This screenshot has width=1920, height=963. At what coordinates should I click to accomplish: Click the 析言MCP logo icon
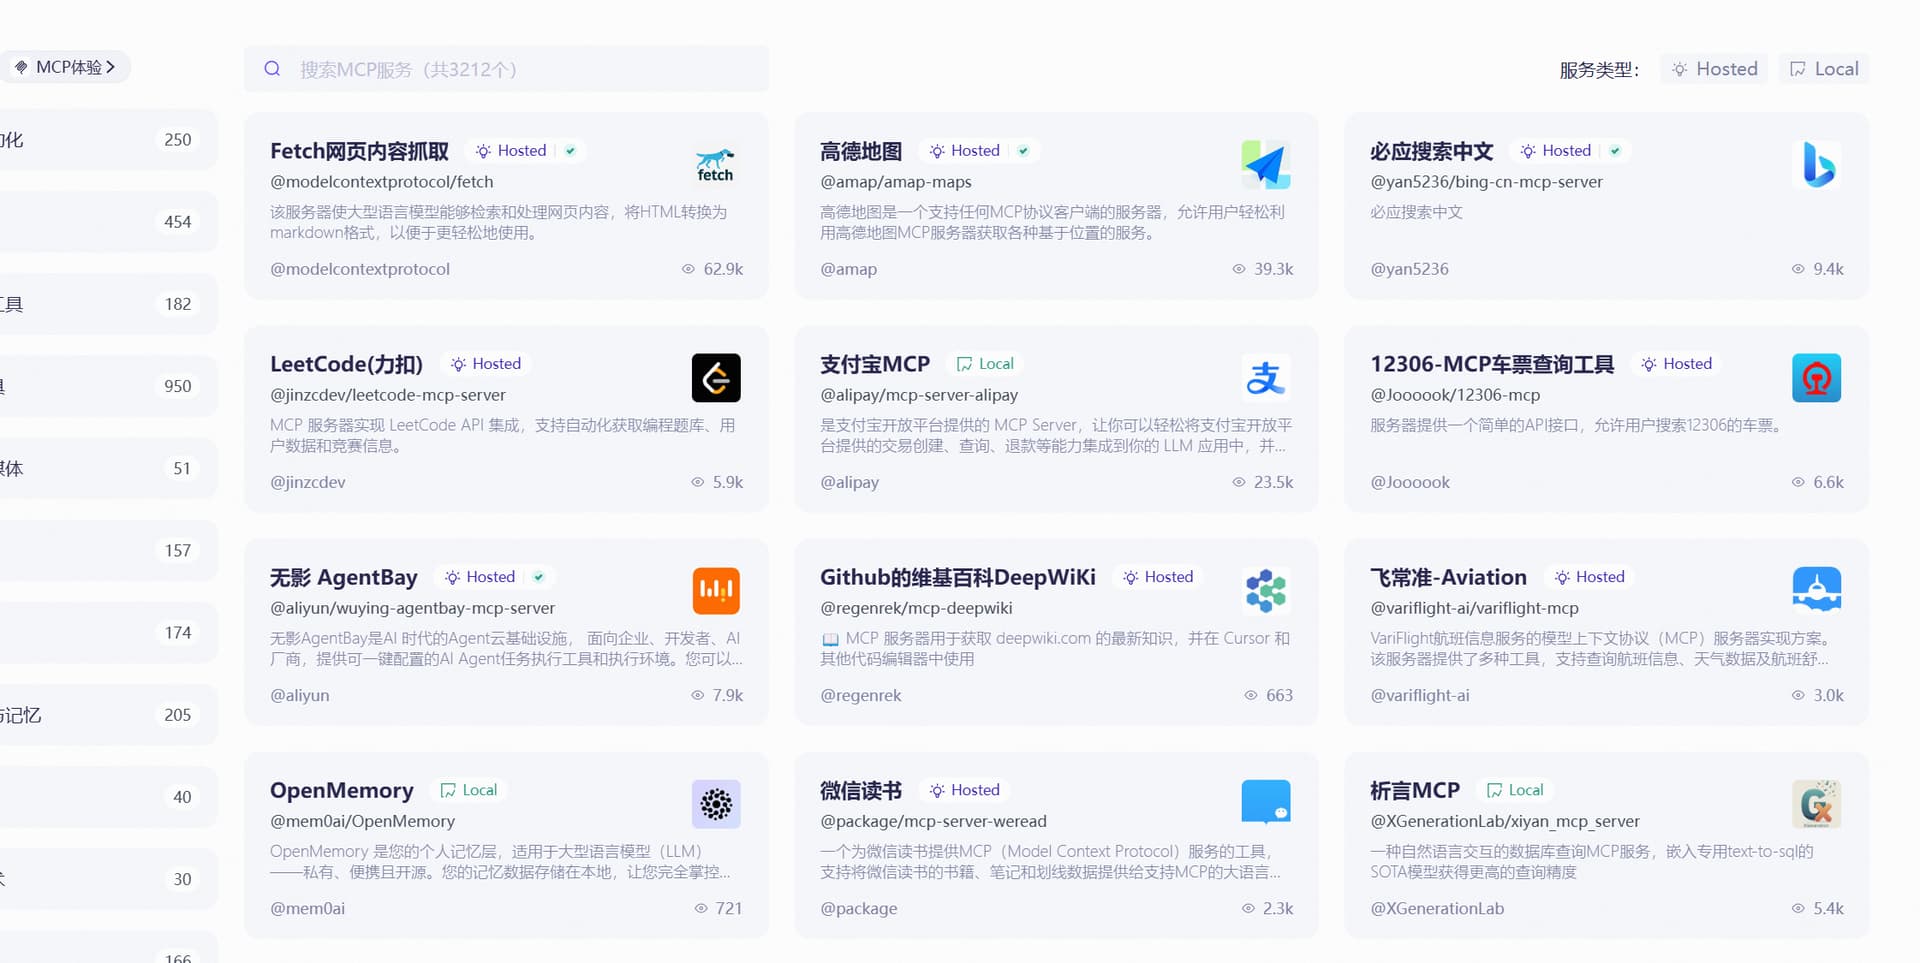[x=1817, y=804]
